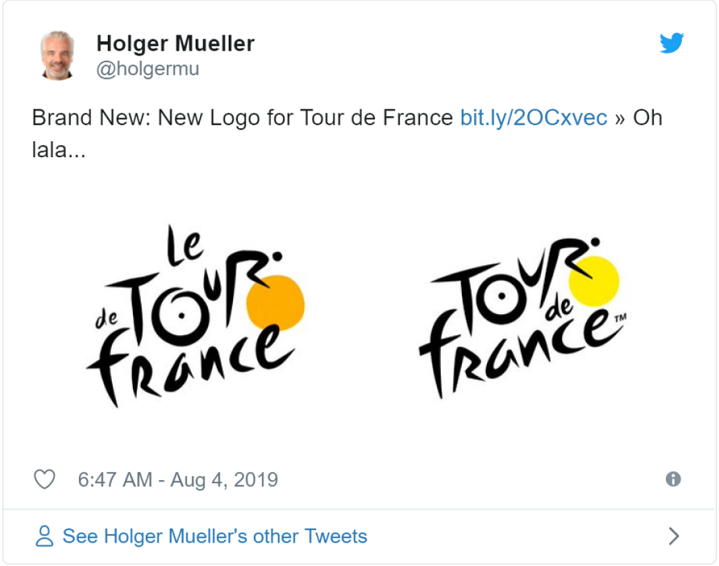Like the tweet with the heart icon
Image resolution: width=719 pixels, height=566 pixels.
(x=44, y=479)
